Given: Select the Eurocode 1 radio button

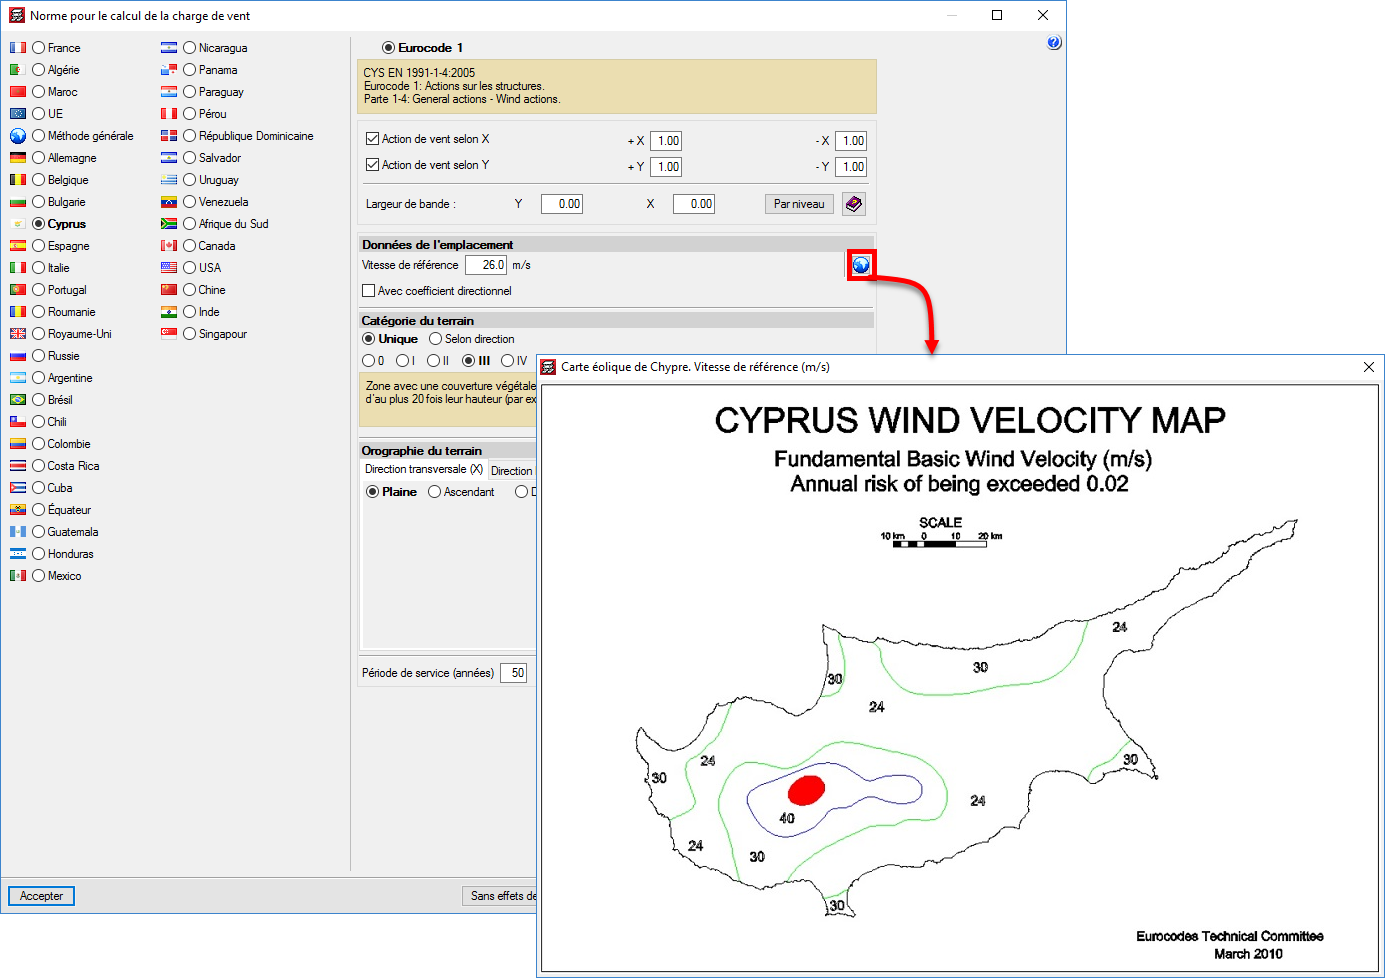Looking at the screenshot, I should pos(388,48).
